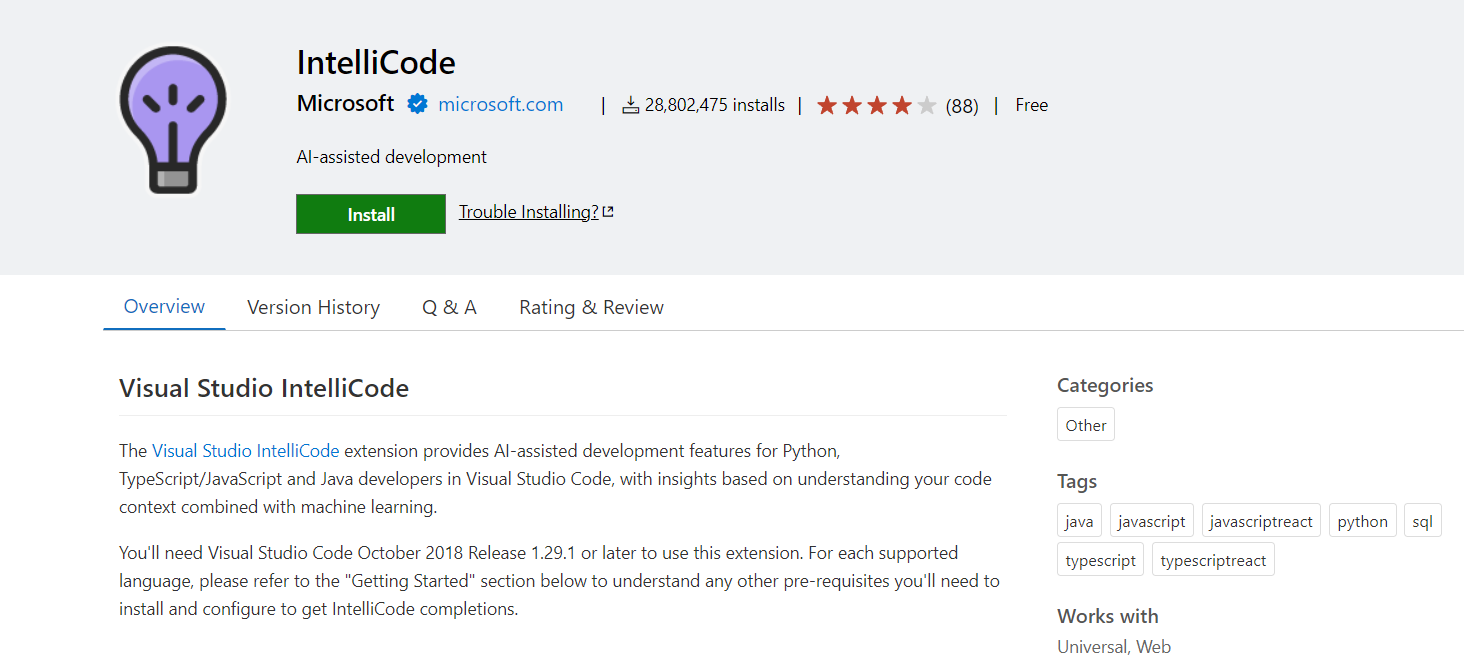Follow the Visual Studio IntelliCode text link
1464x671 pixels.
245,451
